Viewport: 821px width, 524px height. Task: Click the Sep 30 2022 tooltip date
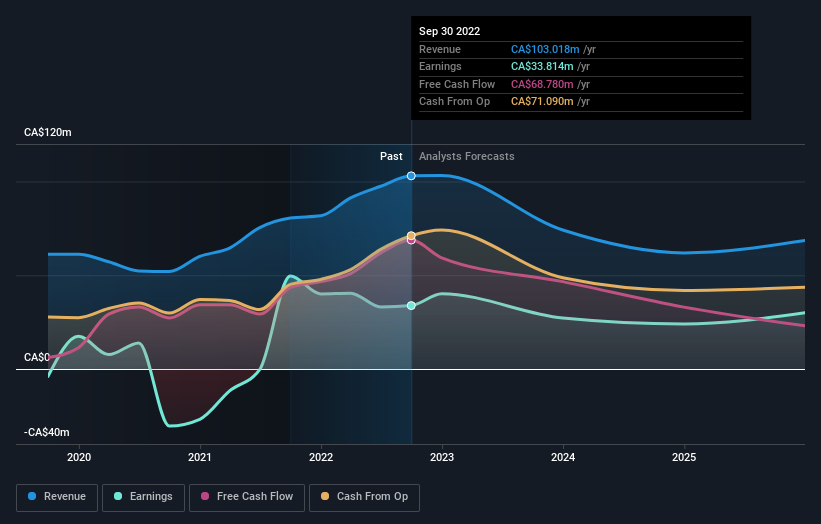click(x=449, y=31)
